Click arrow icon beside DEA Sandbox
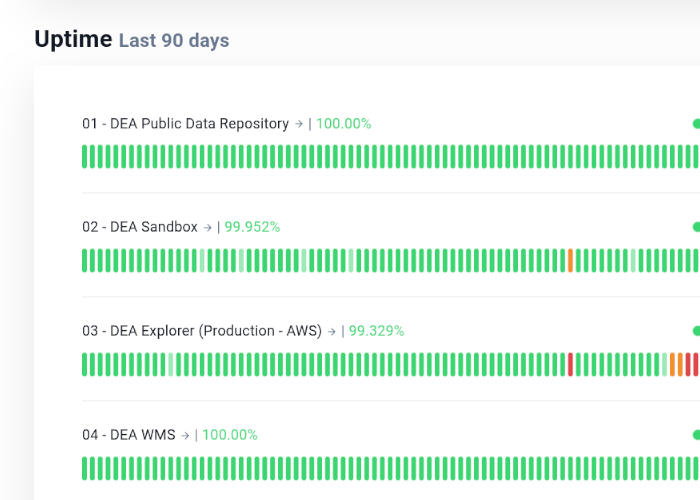 (208, 227)
